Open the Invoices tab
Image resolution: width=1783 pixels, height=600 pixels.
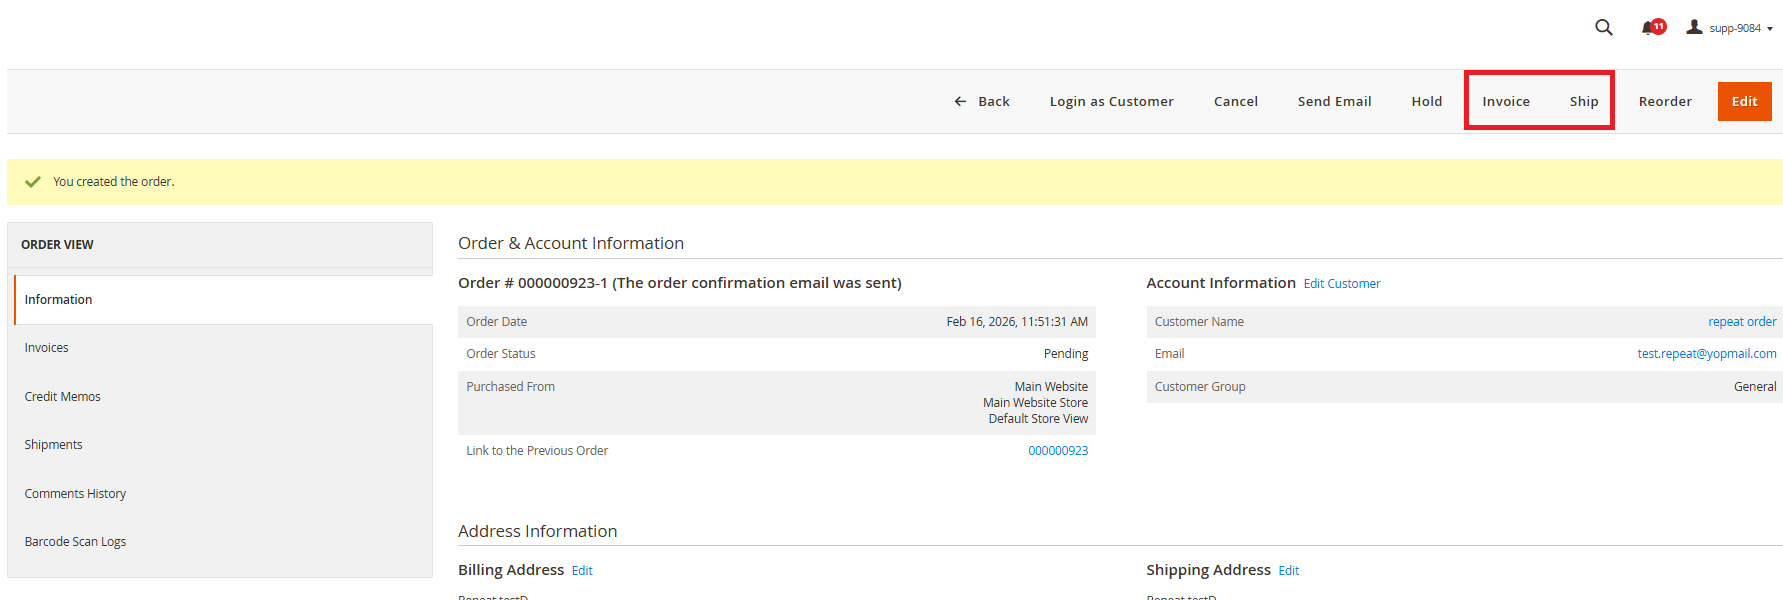(x=47, y=348)
